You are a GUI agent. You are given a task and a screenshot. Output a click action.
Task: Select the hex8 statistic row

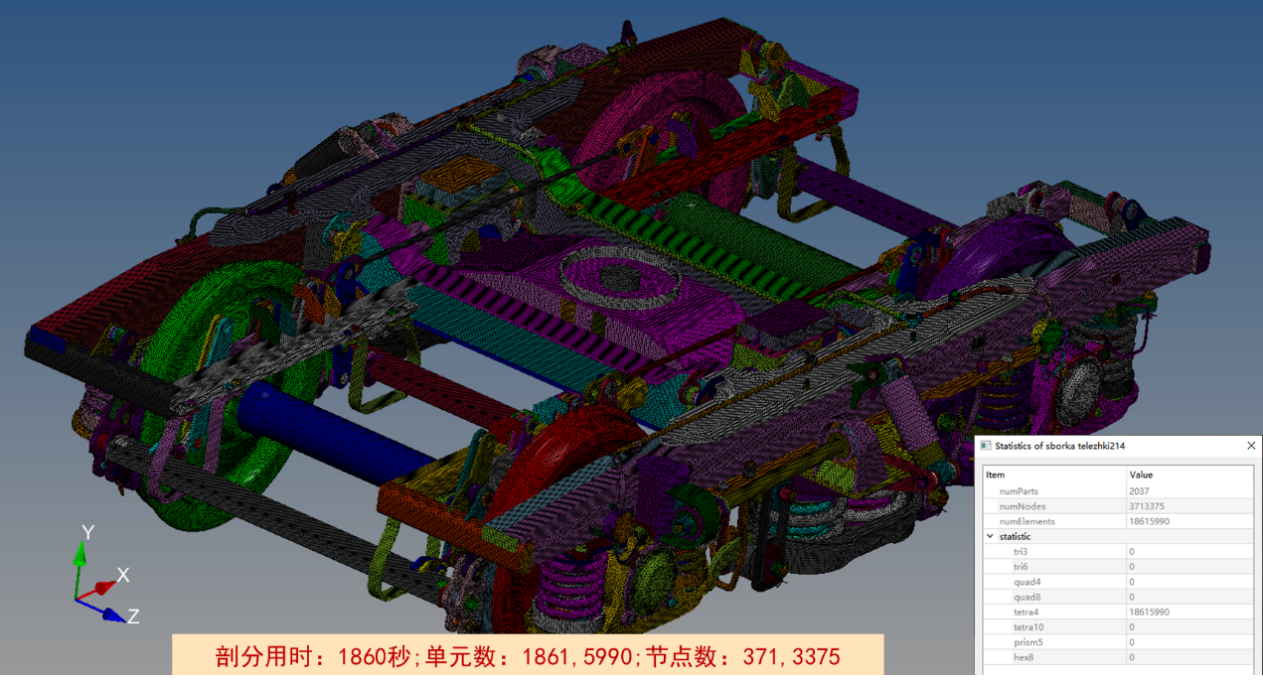1022,657
